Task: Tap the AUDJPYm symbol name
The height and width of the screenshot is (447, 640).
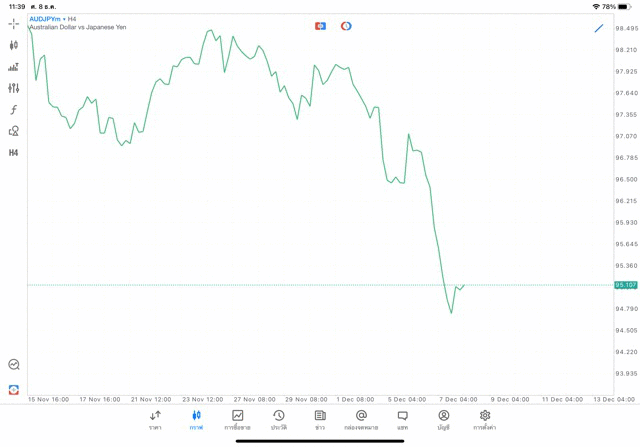Action: pos(44,19)
